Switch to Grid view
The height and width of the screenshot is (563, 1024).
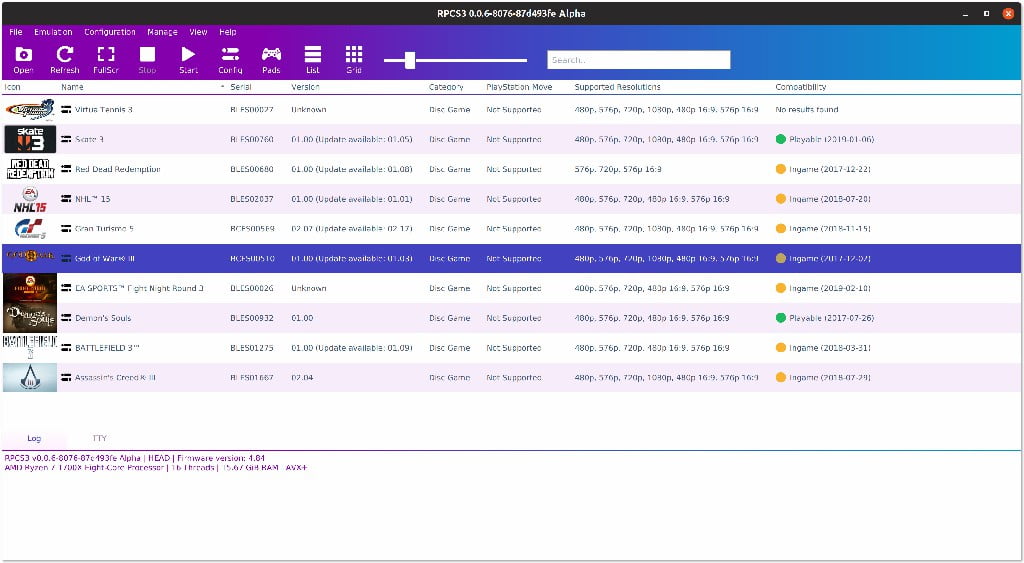tap(354, 58)
